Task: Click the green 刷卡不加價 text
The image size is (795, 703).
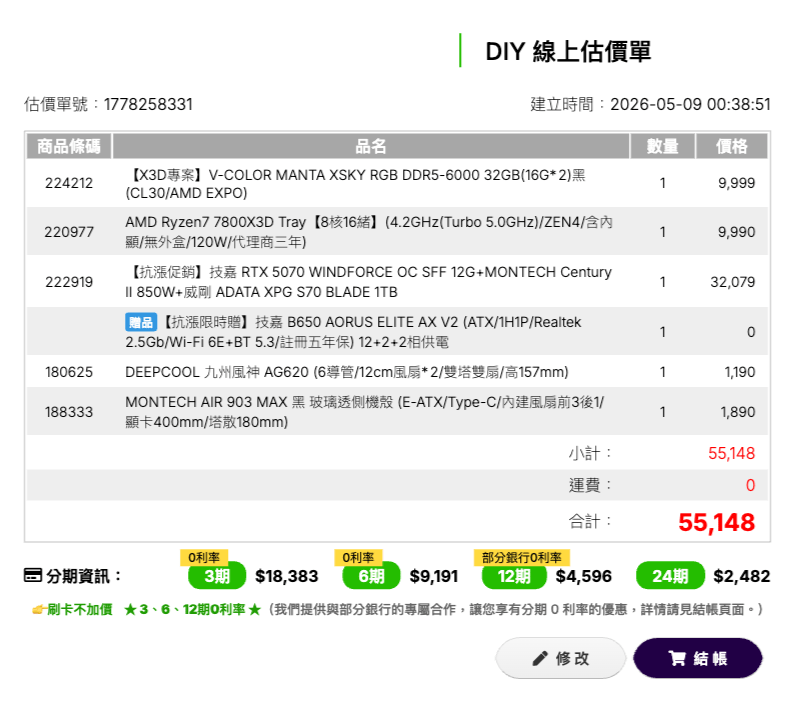Action: 80,609
